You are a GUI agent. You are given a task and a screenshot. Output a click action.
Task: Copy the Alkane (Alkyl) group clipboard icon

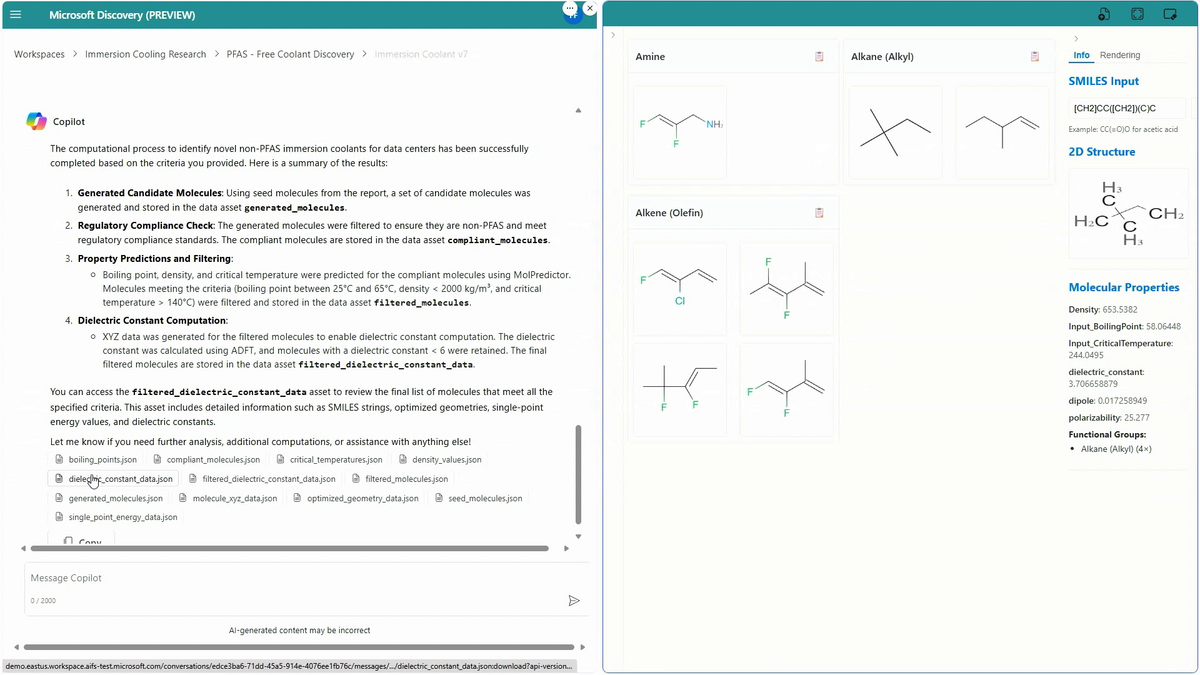click(1035, 57)
